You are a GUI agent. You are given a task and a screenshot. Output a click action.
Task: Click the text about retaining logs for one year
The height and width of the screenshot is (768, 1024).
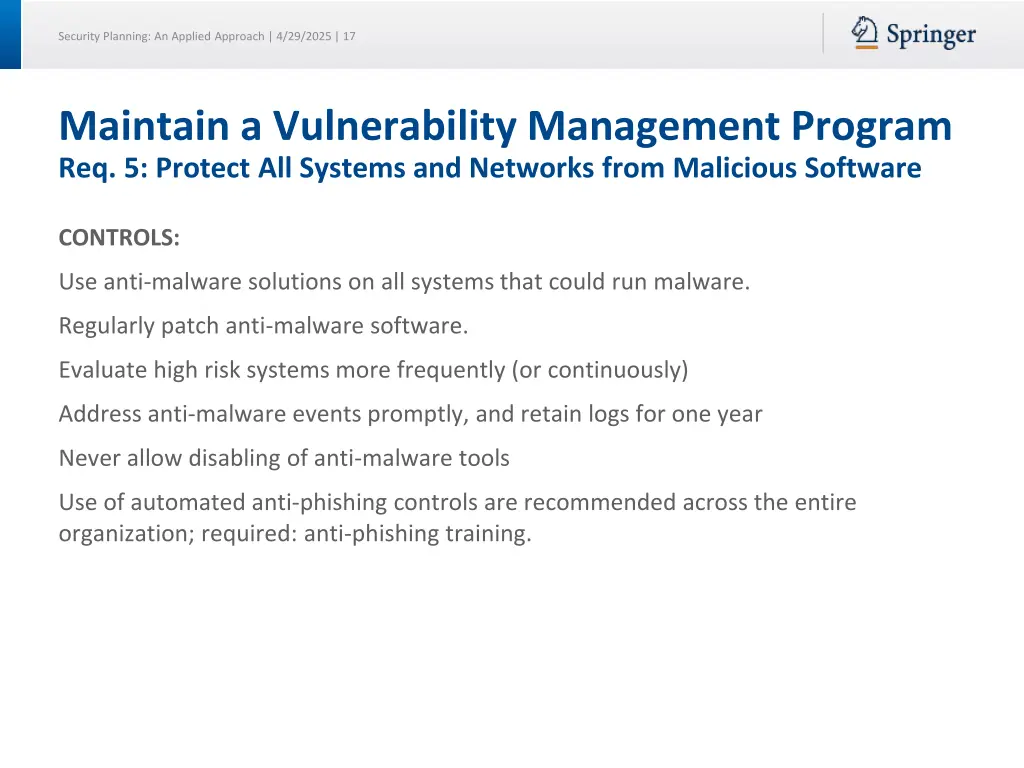click(x=411, y=413)
